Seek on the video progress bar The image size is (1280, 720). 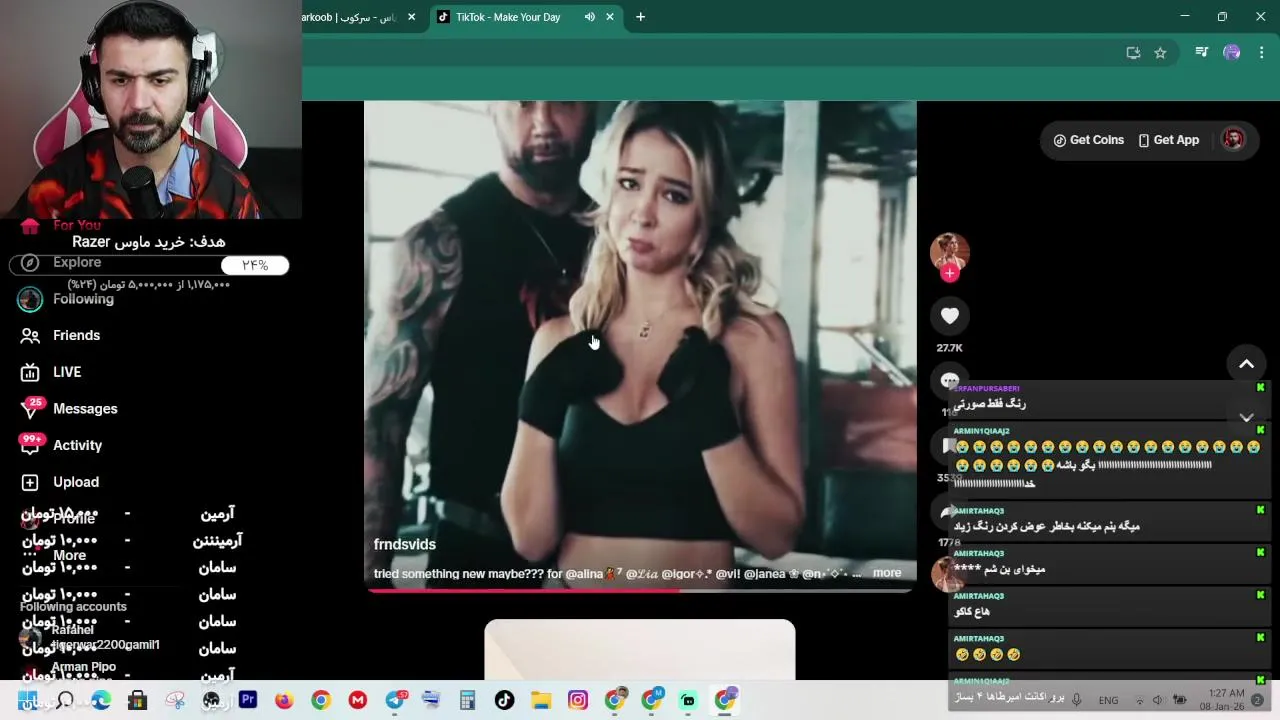pyautogui.click(x=640, y=591)
